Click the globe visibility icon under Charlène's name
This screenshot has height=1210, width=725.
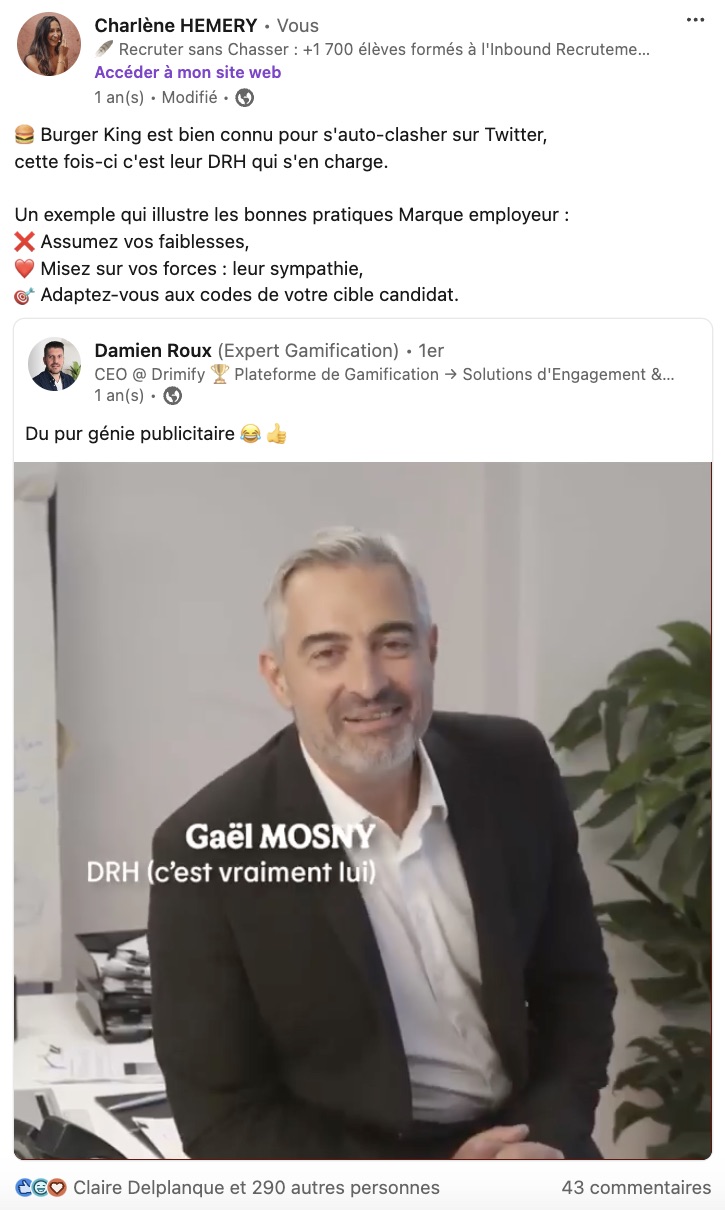244,98
